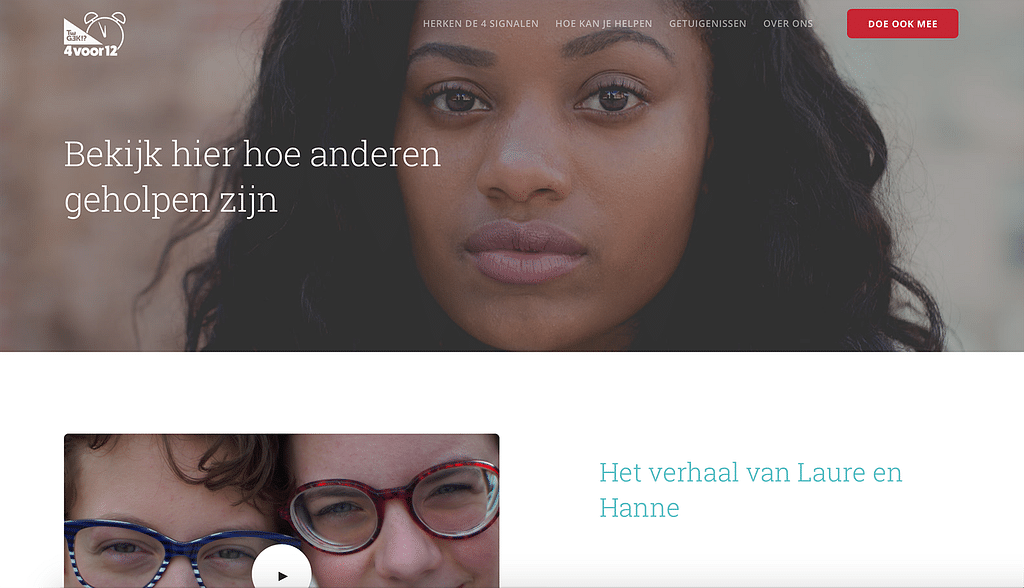Click hero title Bekijk hier hoe anderen
1024x588 pixels.
[x=252, y=154]
